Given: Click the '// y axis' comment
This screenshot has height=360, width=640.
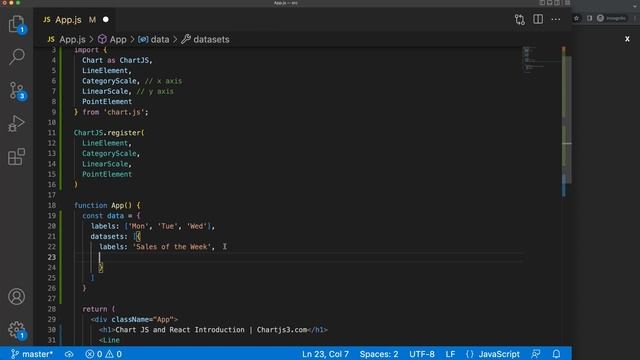Looking at the screenshot, I should pyautogui.click(x=155, y=91).
